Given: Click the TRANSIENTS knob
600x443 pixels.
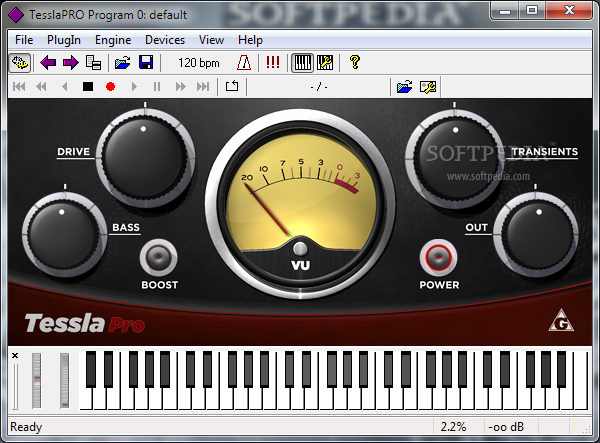Looking at the screenshot, I should [x=455, y=159].
